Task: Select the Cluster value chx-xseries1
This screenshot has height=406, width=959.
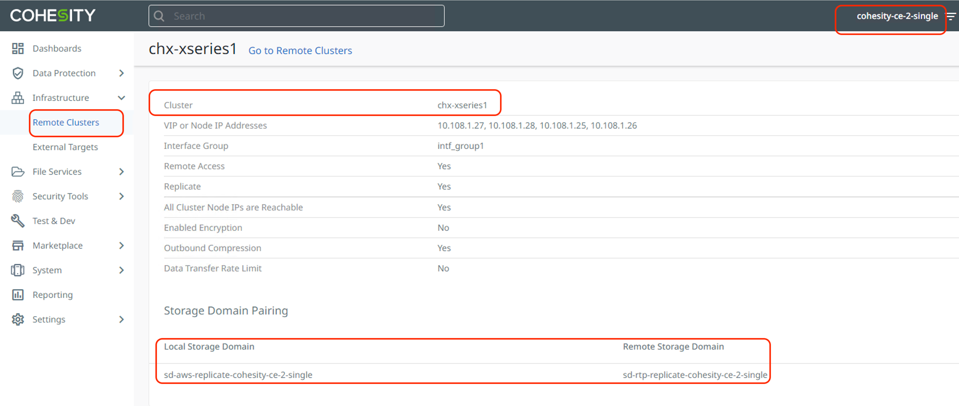Action: 462,105
